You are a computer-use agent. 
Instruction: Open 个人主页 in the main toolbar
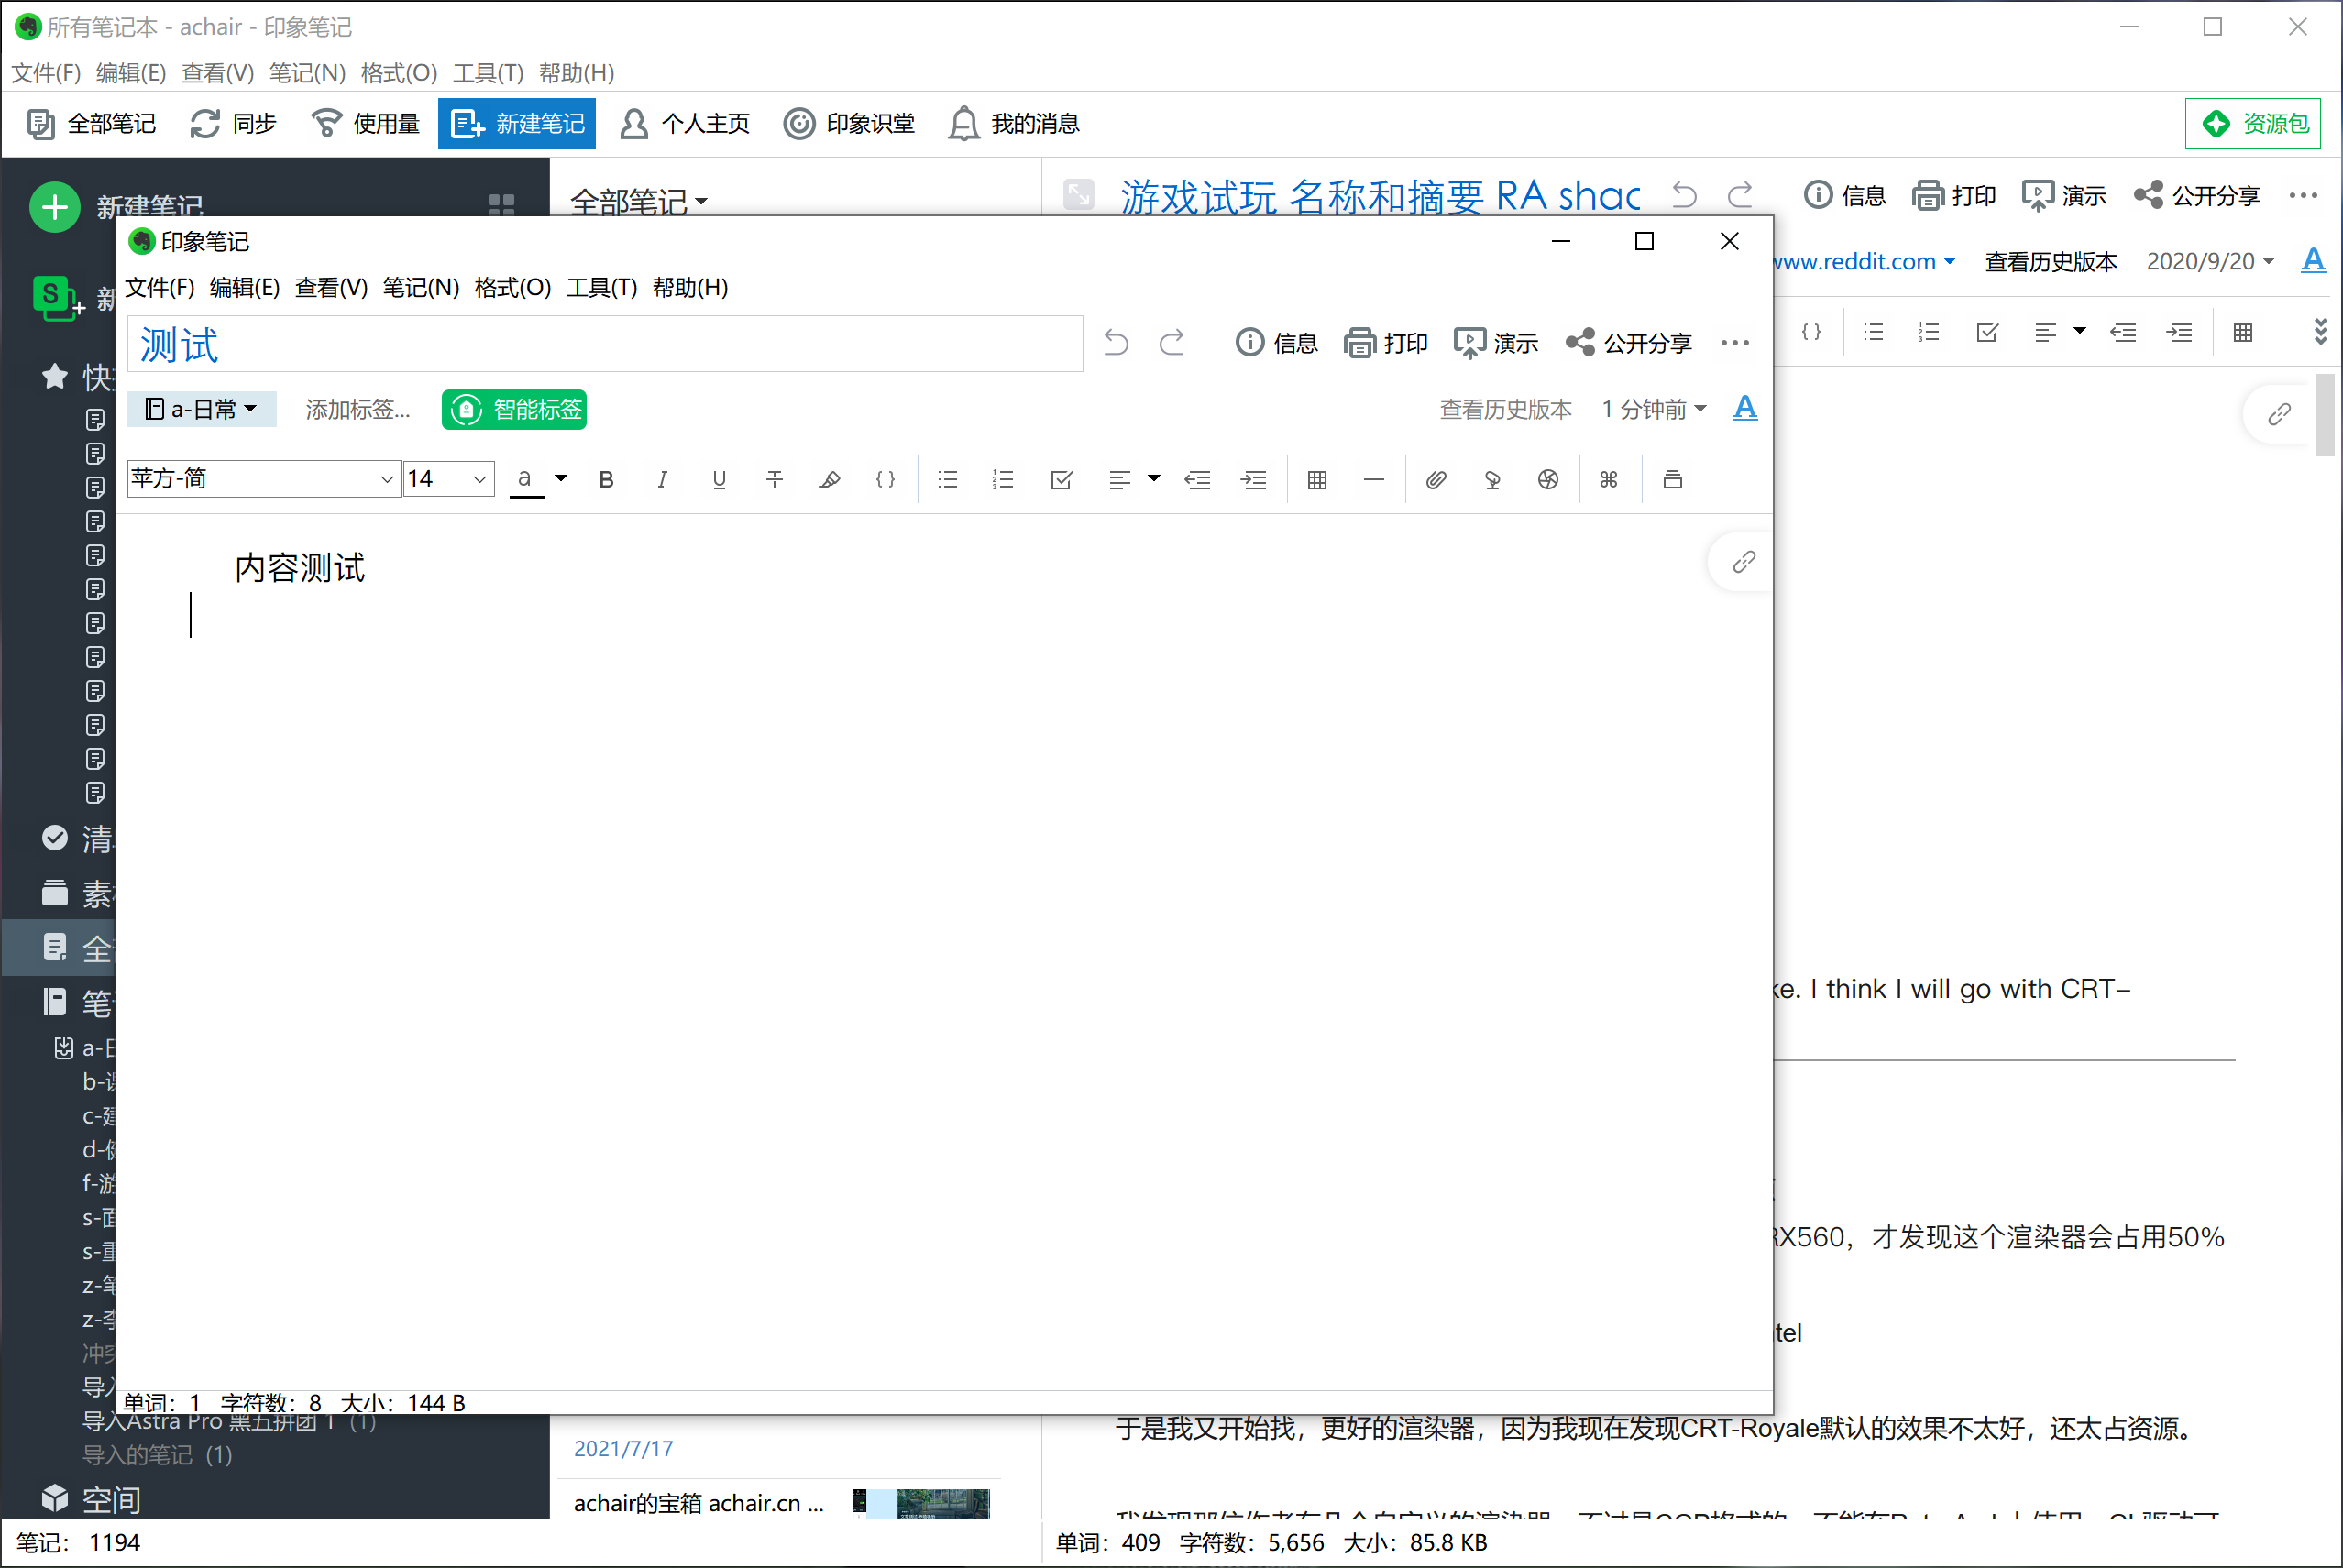(684, 124)
